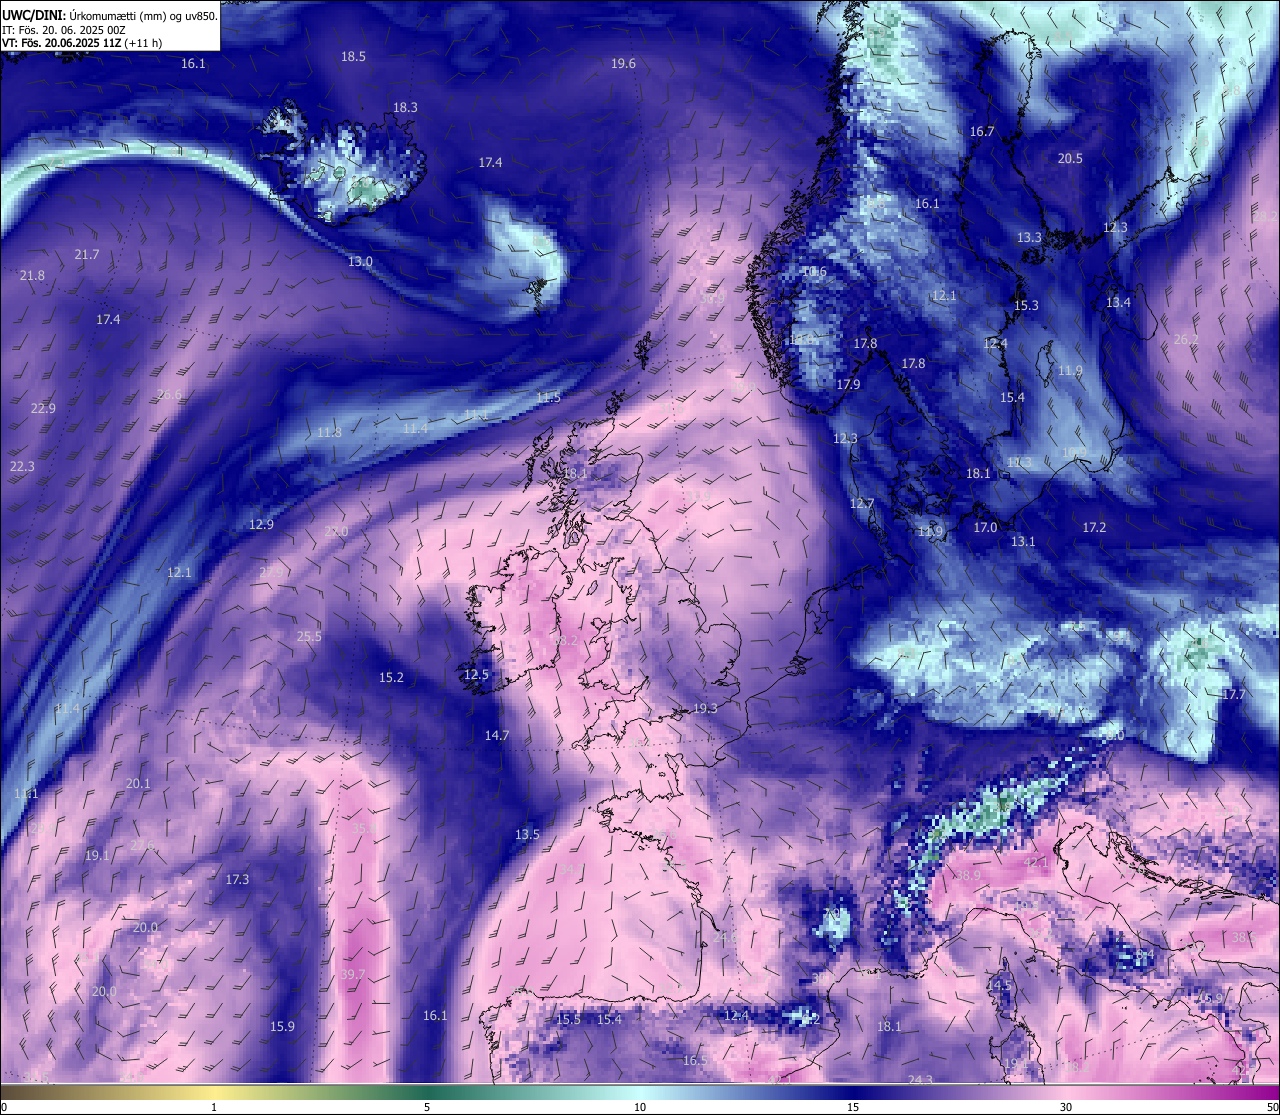1280x1115 pixels.
Task: Click the '12.9' value west of Ireland
Action: click(261, 525)
